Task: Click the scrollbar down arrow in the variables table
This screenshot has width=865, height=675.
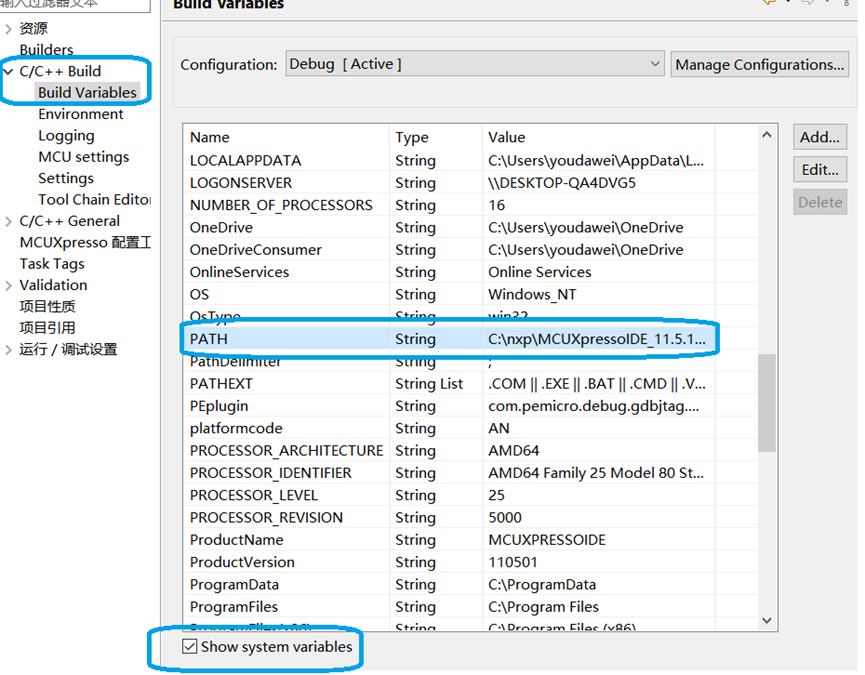Action: 767,620
